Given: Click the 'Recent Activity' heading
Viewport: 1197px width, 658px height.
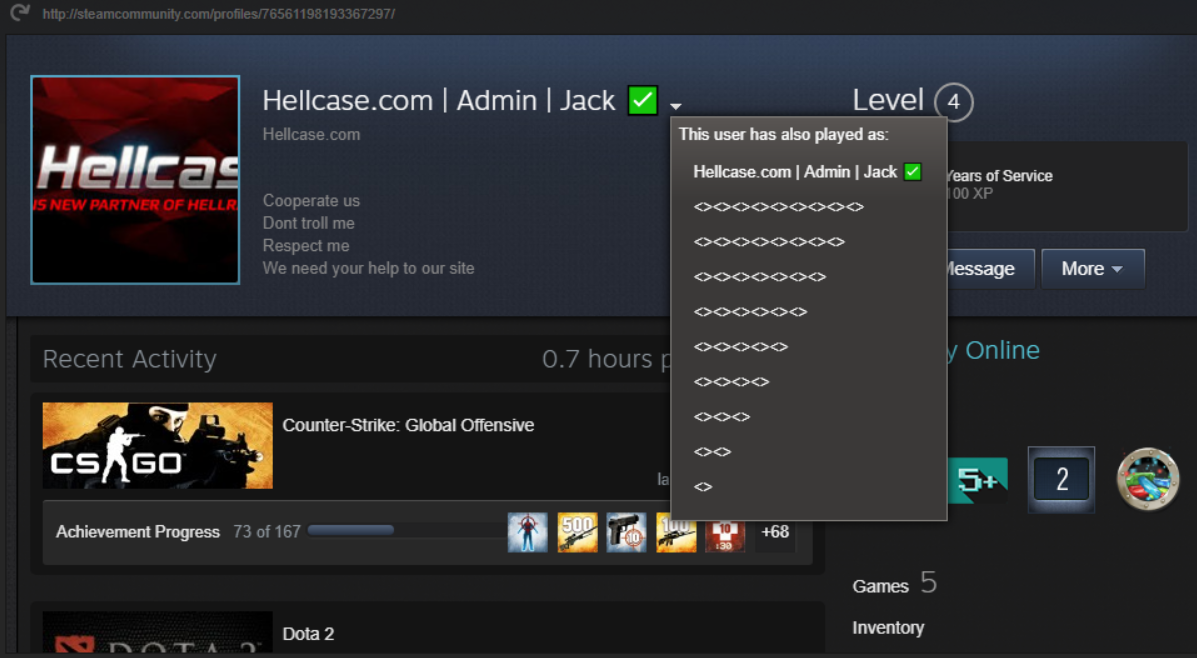Looking at the screenshot, I should pyautogui.click(x=130, y=359).
